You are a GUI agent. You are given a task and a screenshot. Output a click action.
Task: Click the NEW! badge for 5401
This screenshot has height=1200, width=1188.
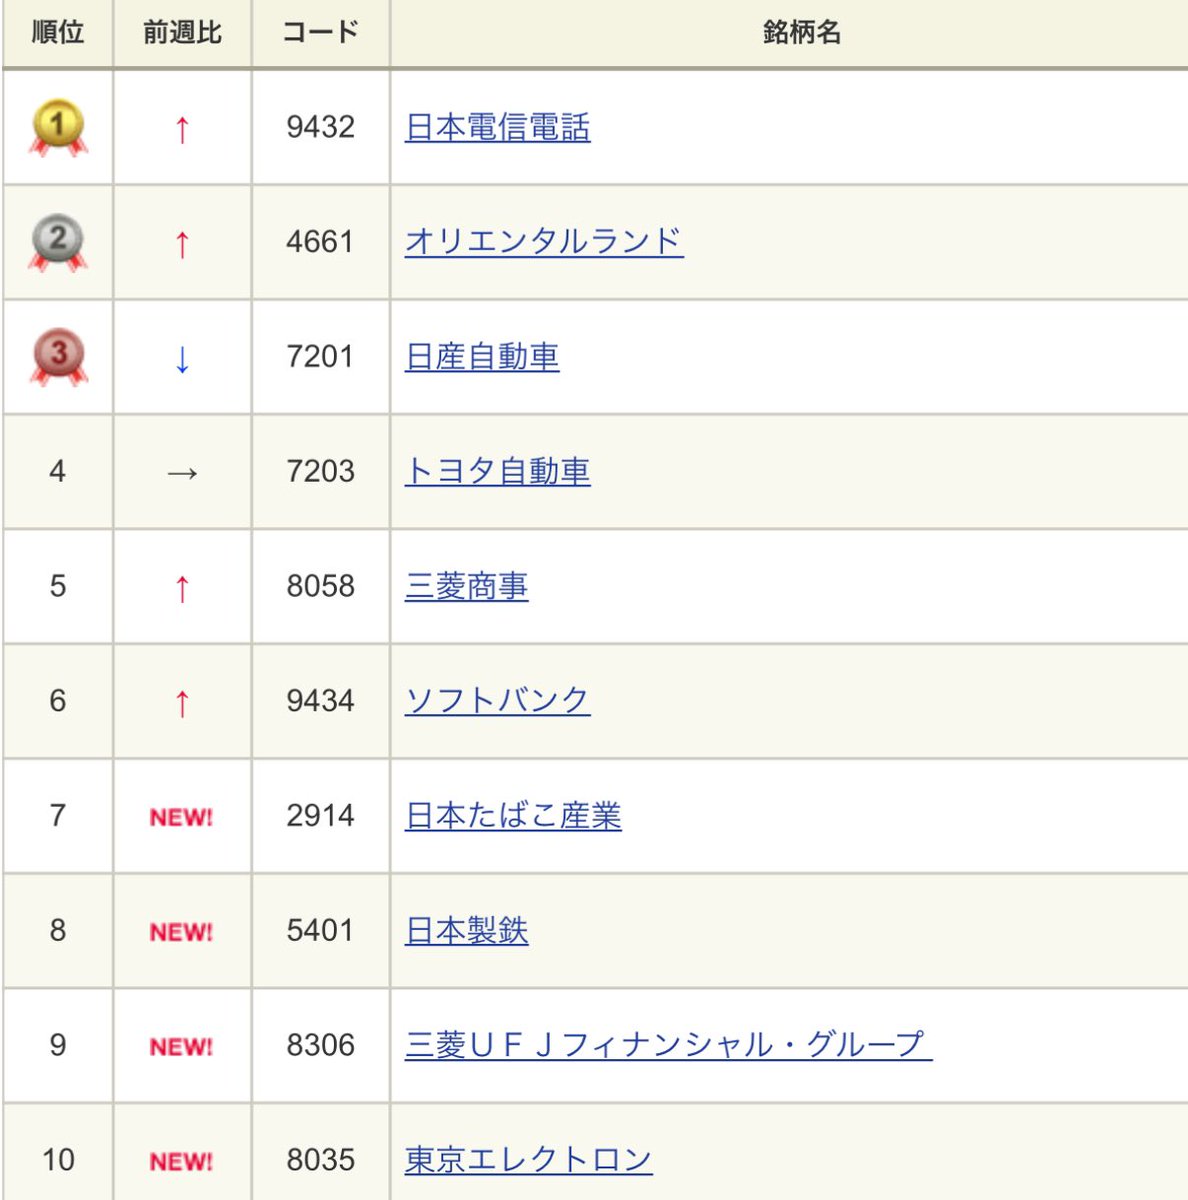click(181, 932)
